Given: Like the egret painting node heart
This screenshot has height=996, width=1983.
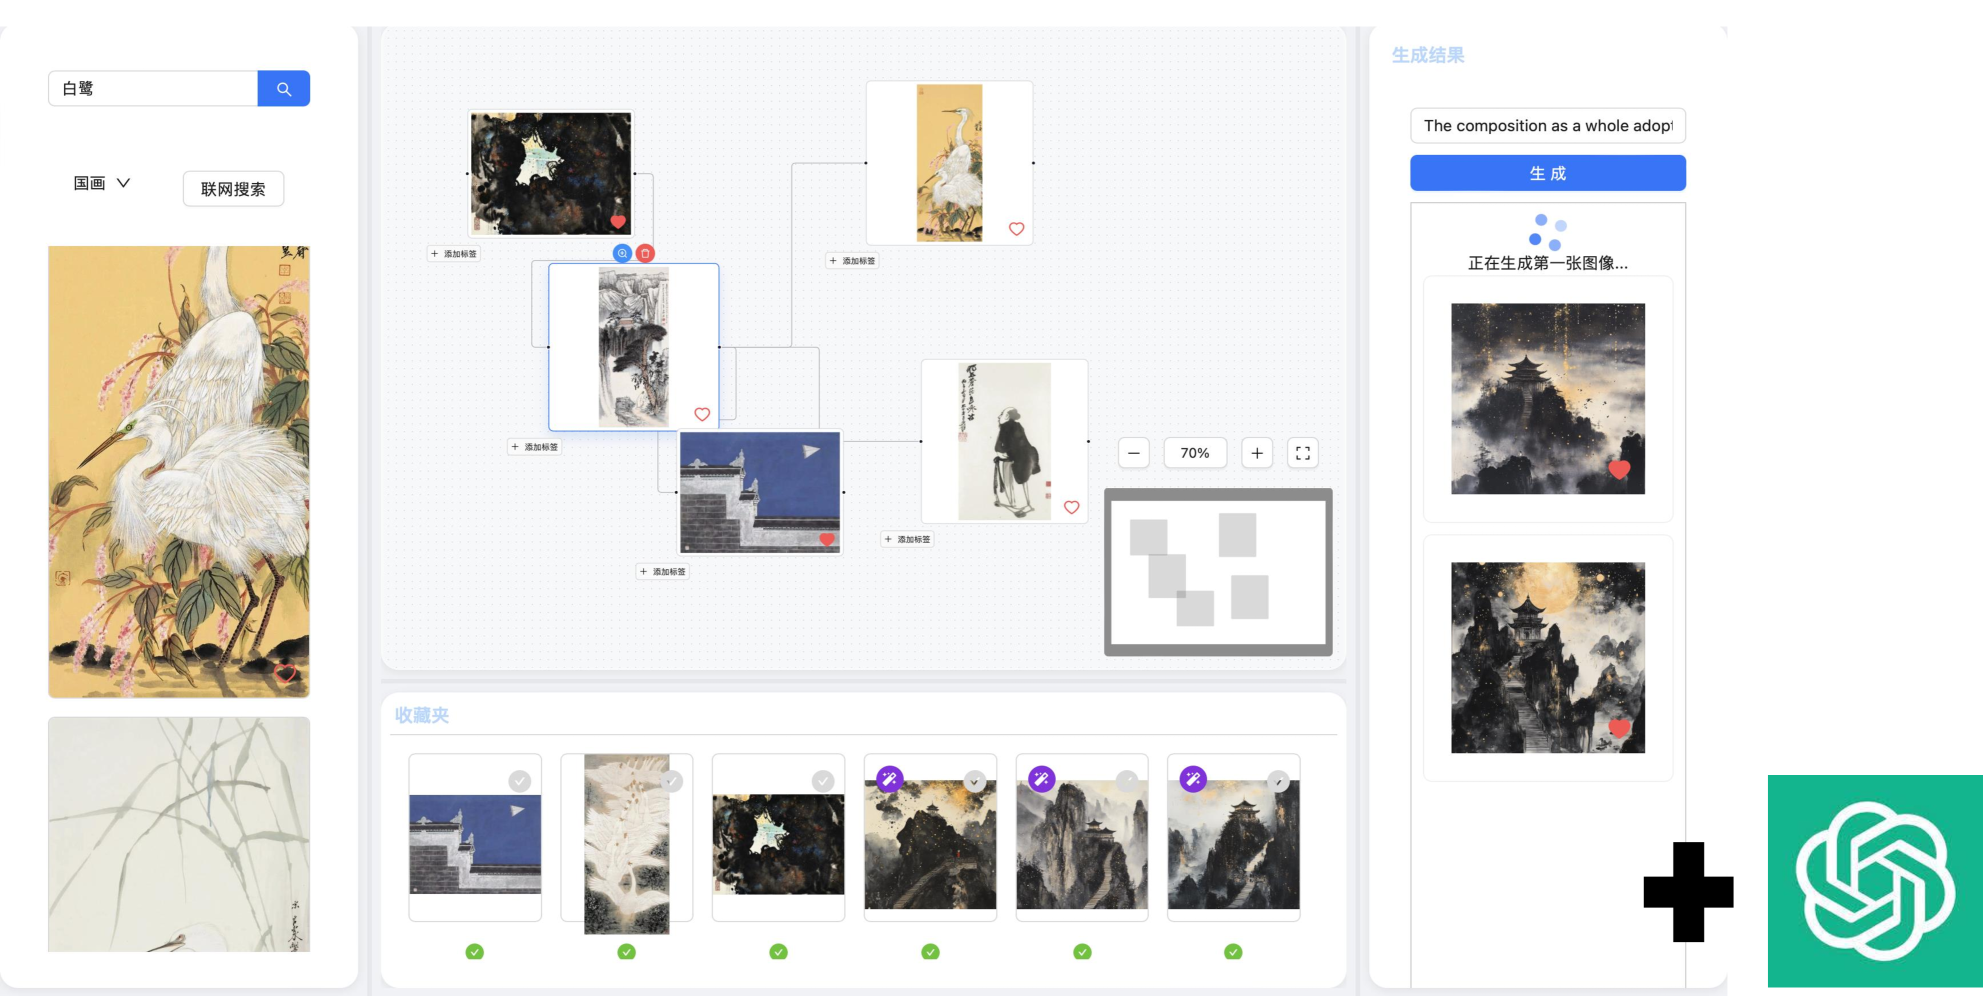Looking at the screenshot, I should 1016,229.
